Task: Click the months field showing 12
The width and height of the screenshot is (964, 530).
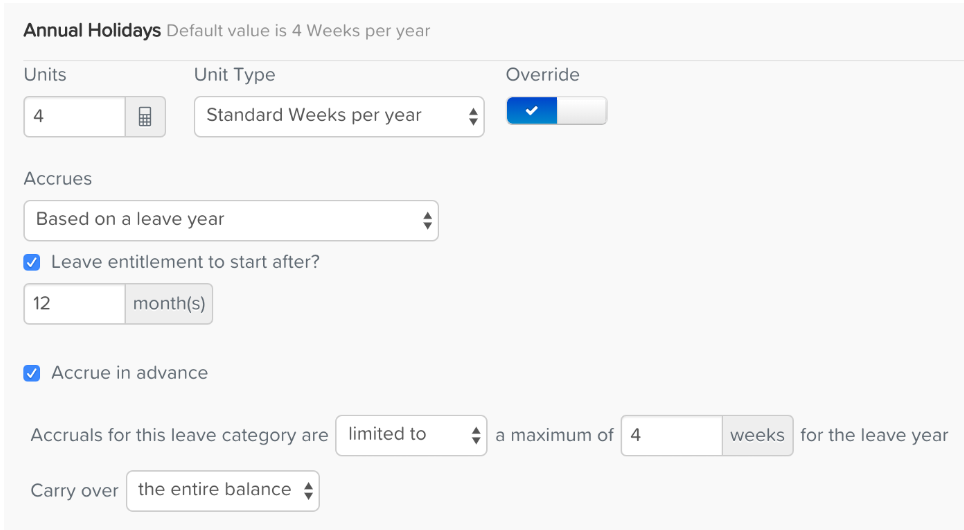Action: (x=74, y=304)
